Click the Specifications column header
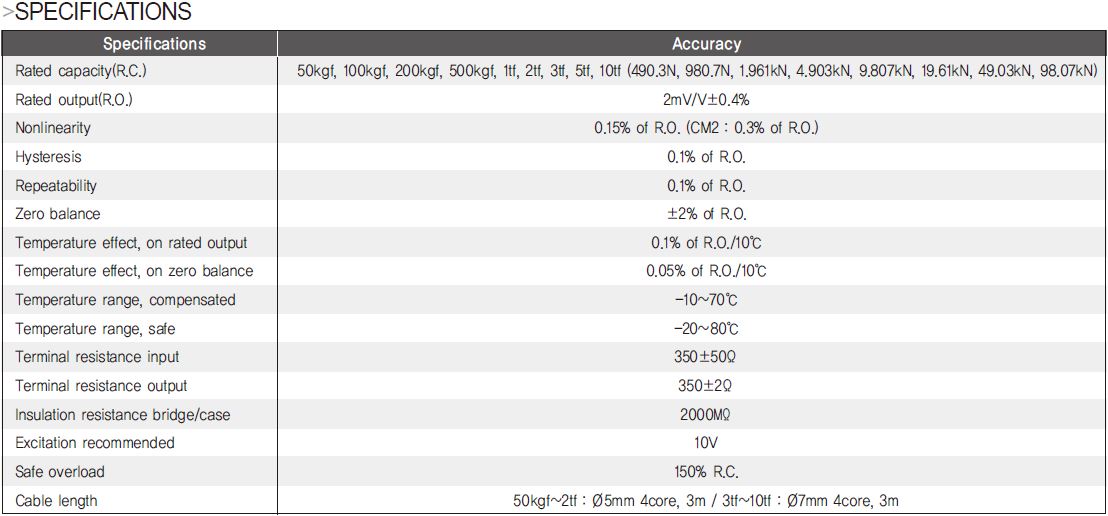Image resolution: width=1108 pixels, height=516 pixels. 154,44
